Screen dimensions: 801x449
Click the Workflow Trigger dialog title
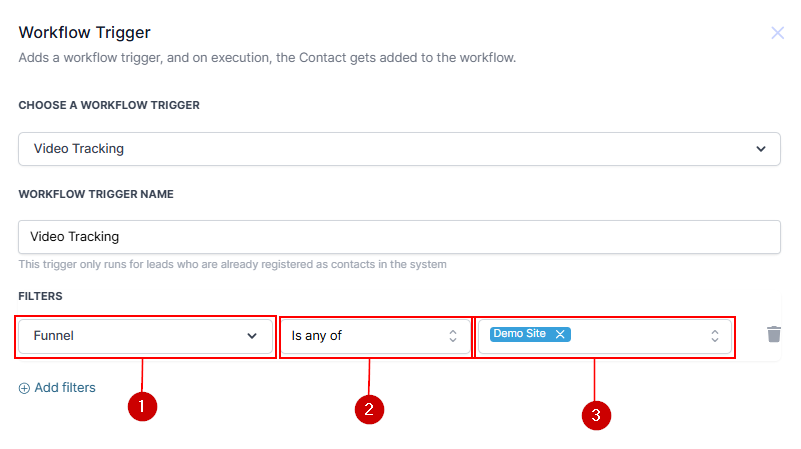(85, 33)
